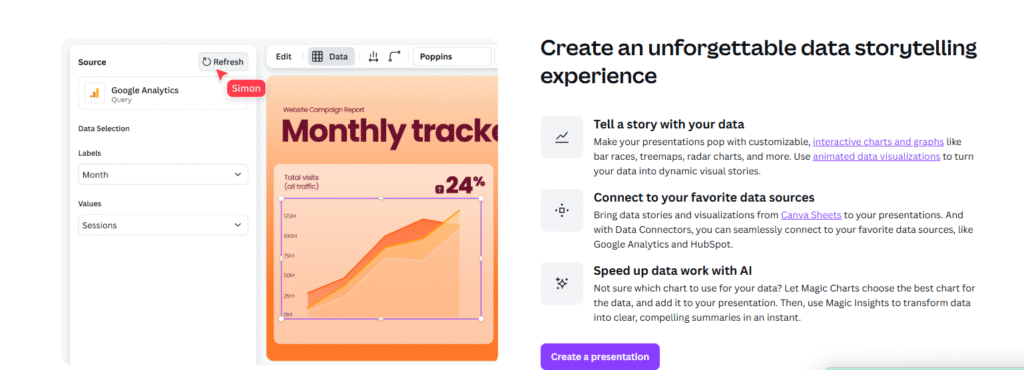Open the interactive charts and graphs link
The width and height of the screenshot is (1024, 370).
878,142
